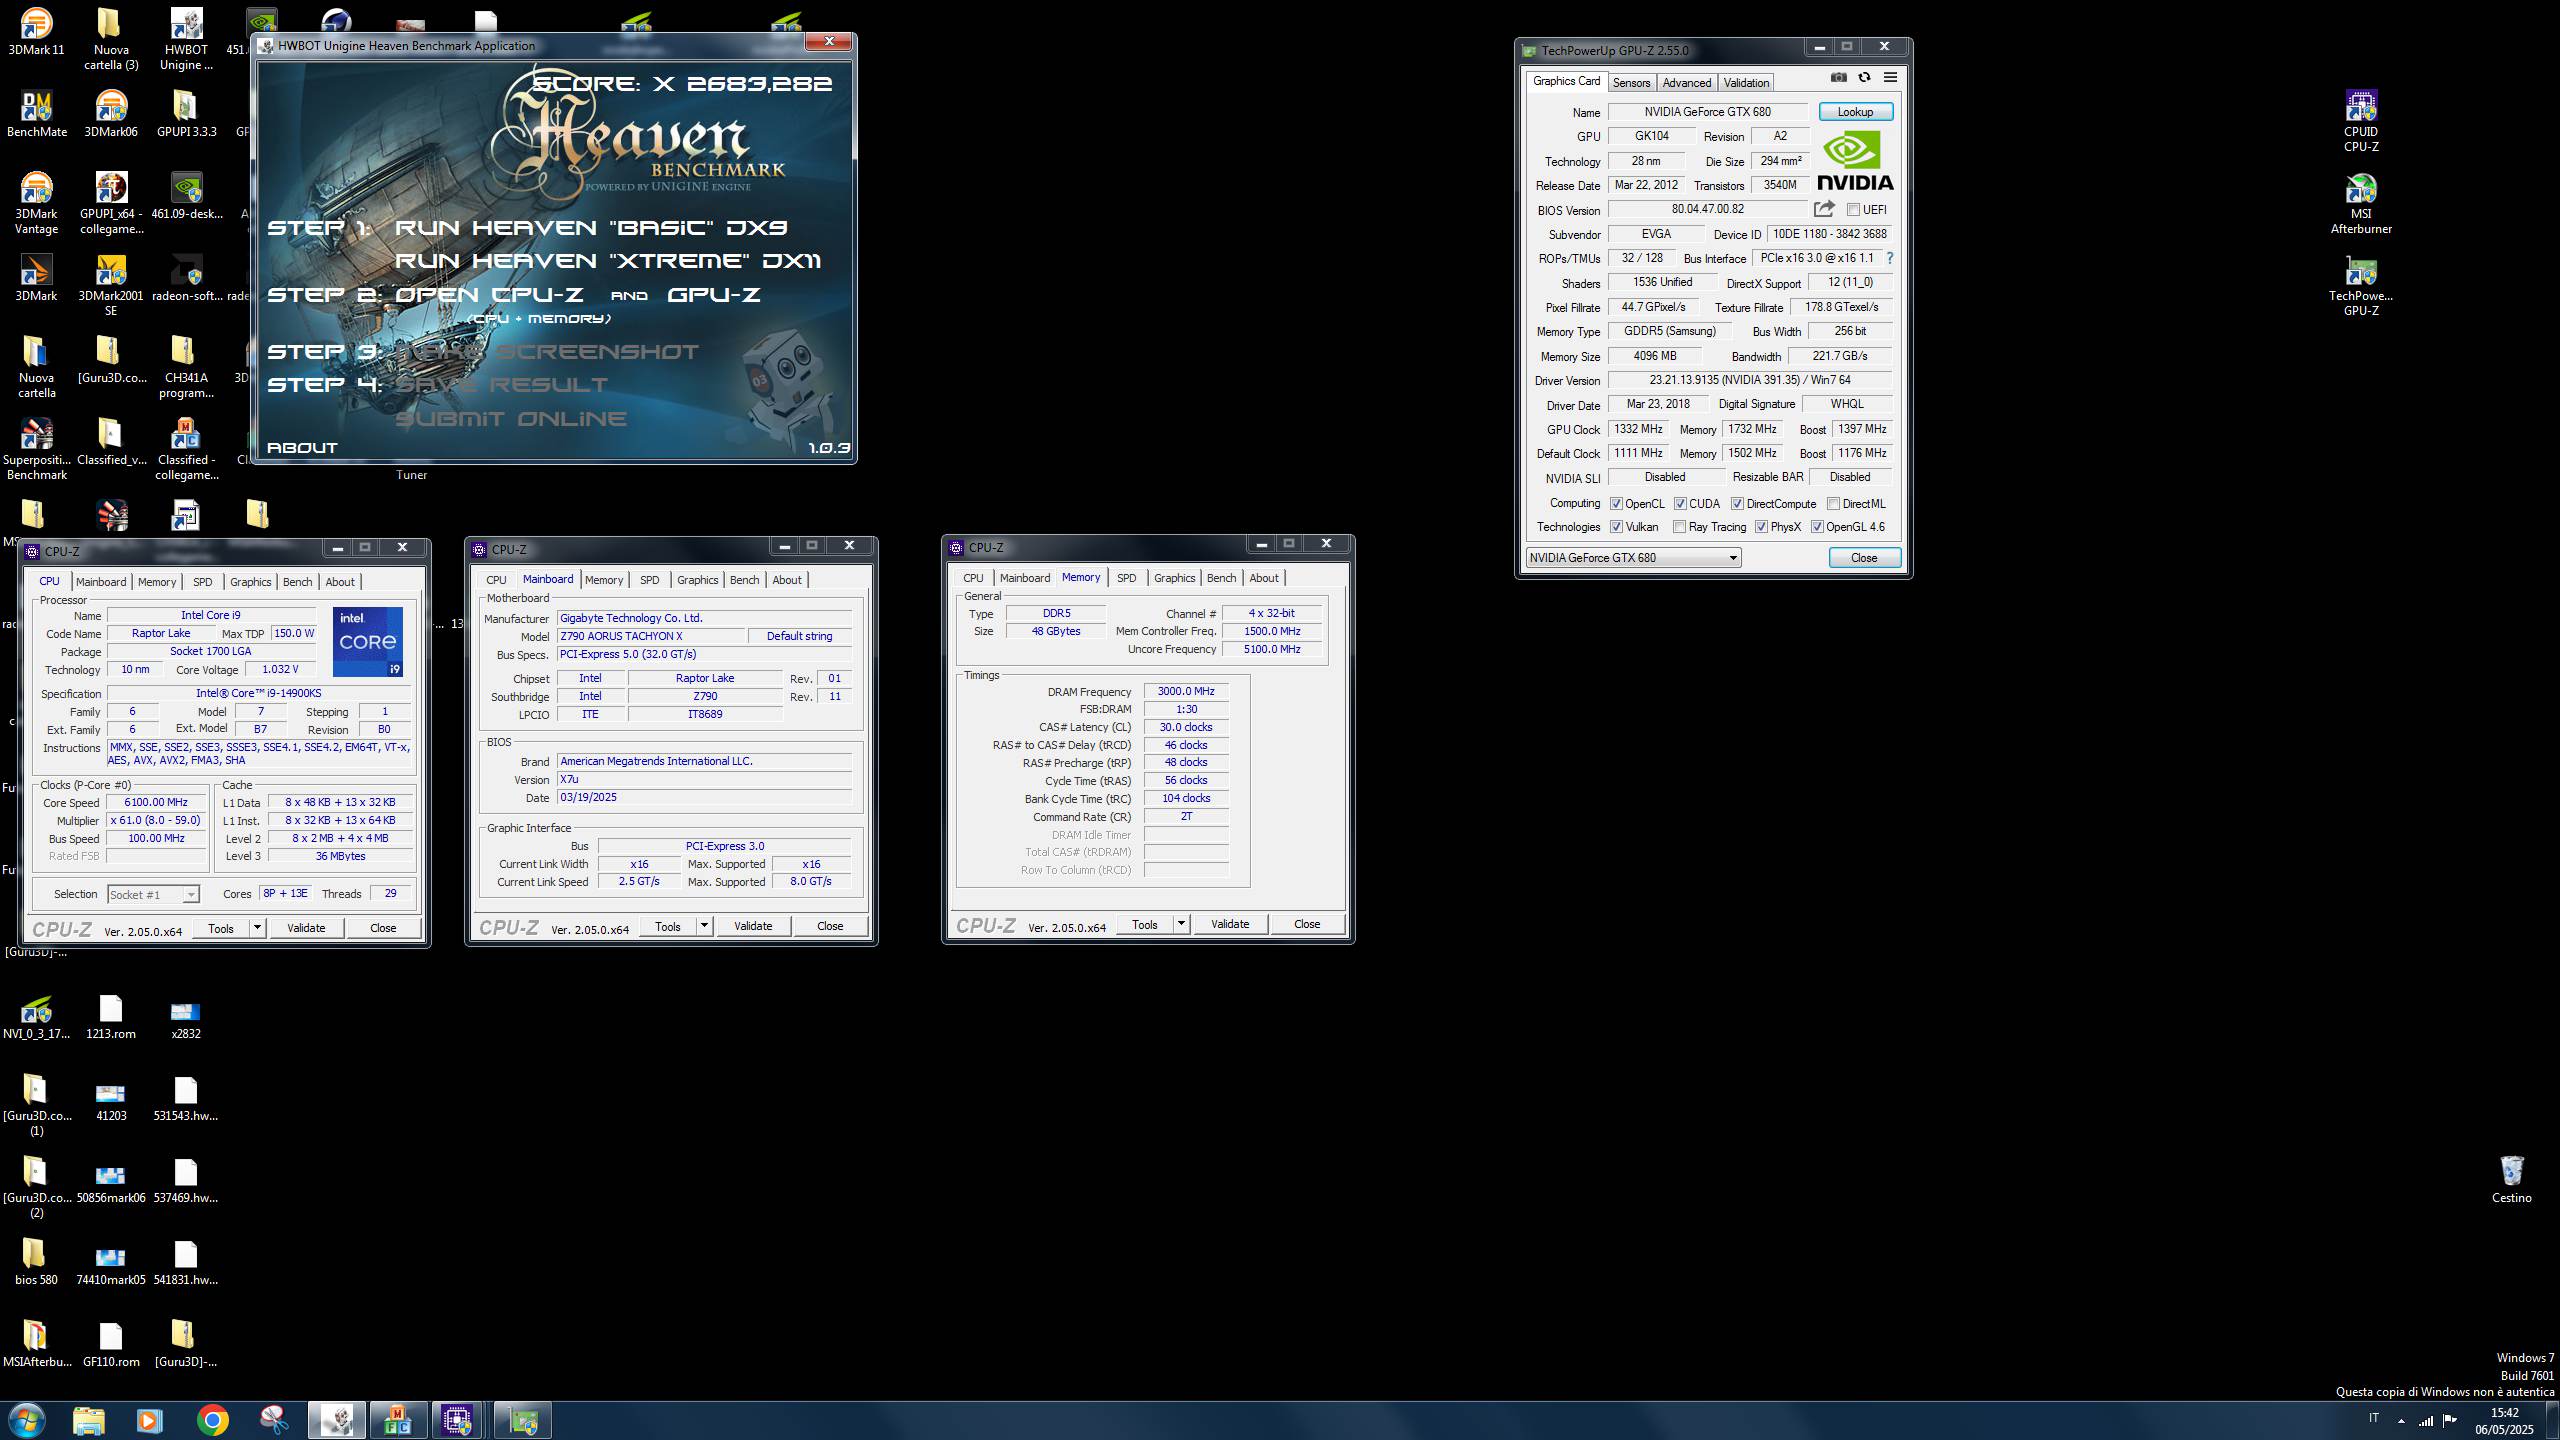Viewport: 2560px width, 1440px height.
Task: Toggle the DirectCompute checkbox
Action: point(1737,504)
